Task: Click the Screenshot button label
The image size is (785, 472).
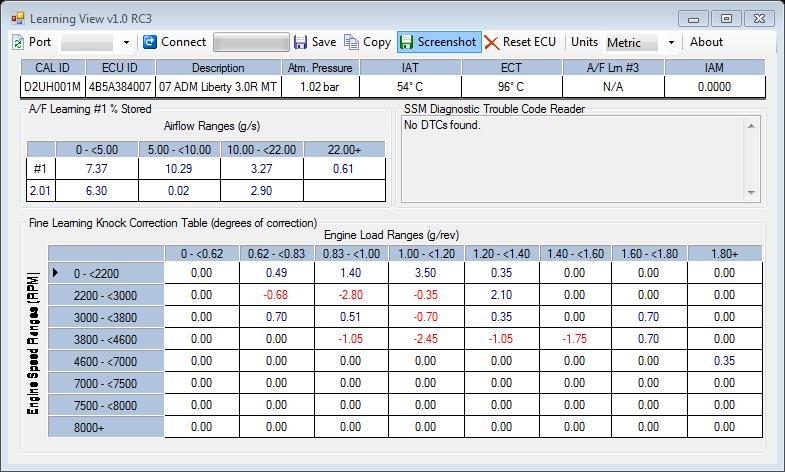Action: (x=446, y=42)
